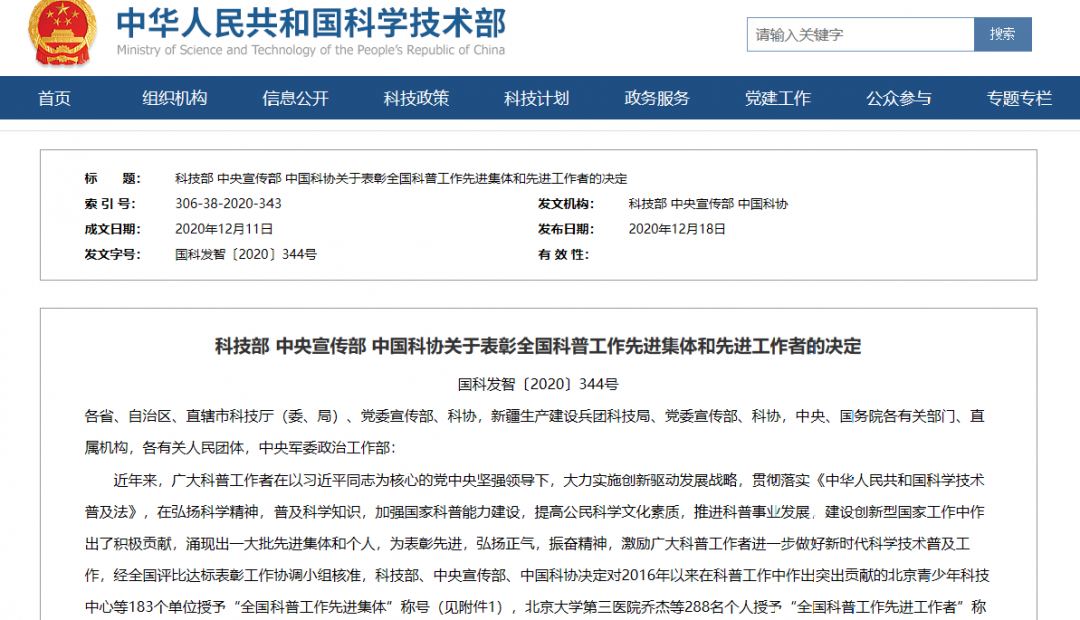Open the 科技计划 navigation item
This screenshot has height=620, width=1080.
point(537,99)
